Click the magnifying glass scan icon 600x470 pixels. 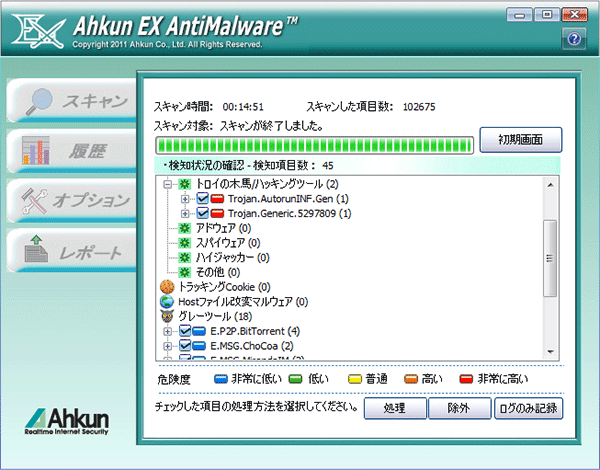click(39, 101)
